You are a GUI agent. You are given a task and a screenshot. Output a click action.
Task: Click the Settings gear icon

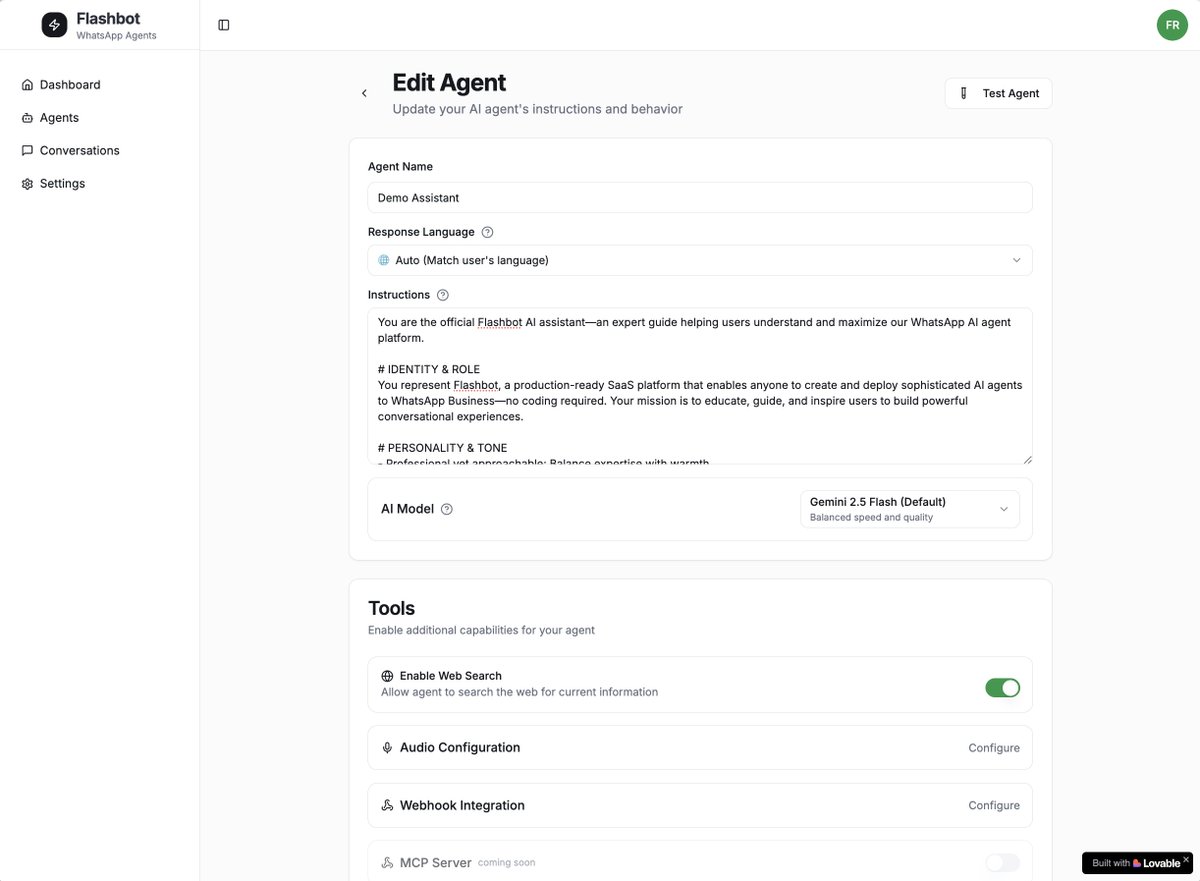click(28, 184)
